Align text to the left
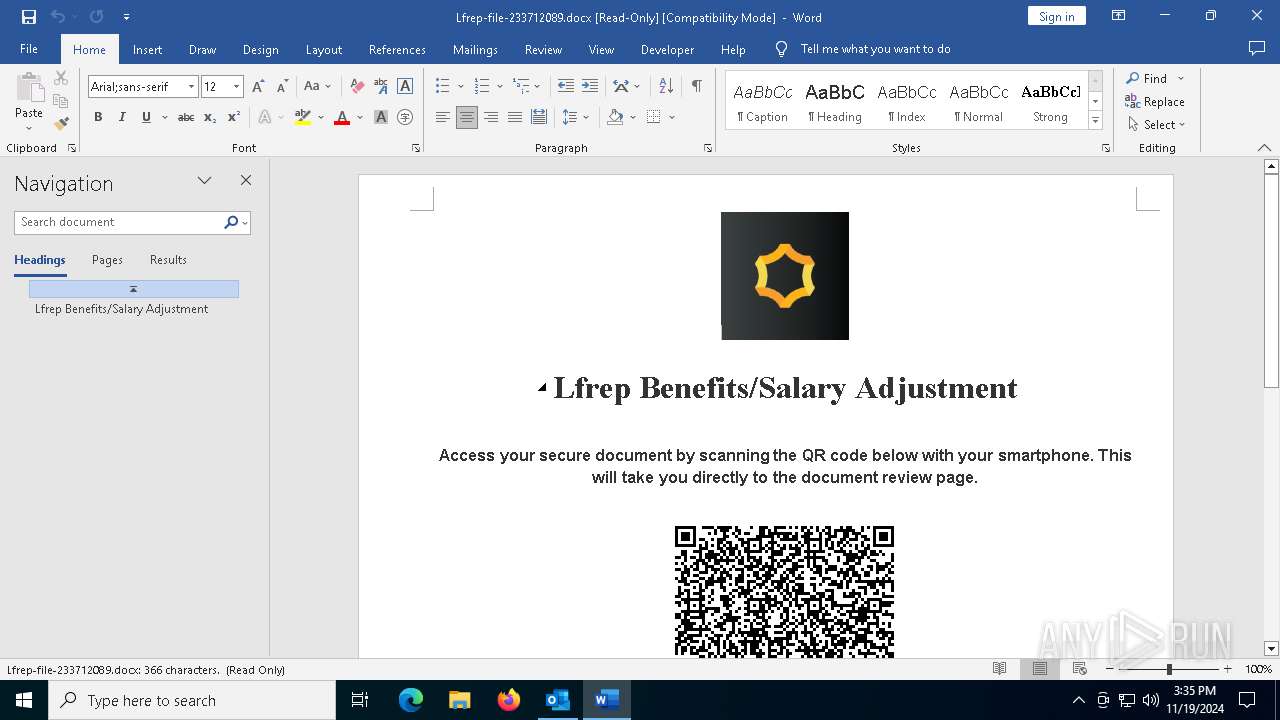This screenshot has width=1280, height=720. coord(443,117)
